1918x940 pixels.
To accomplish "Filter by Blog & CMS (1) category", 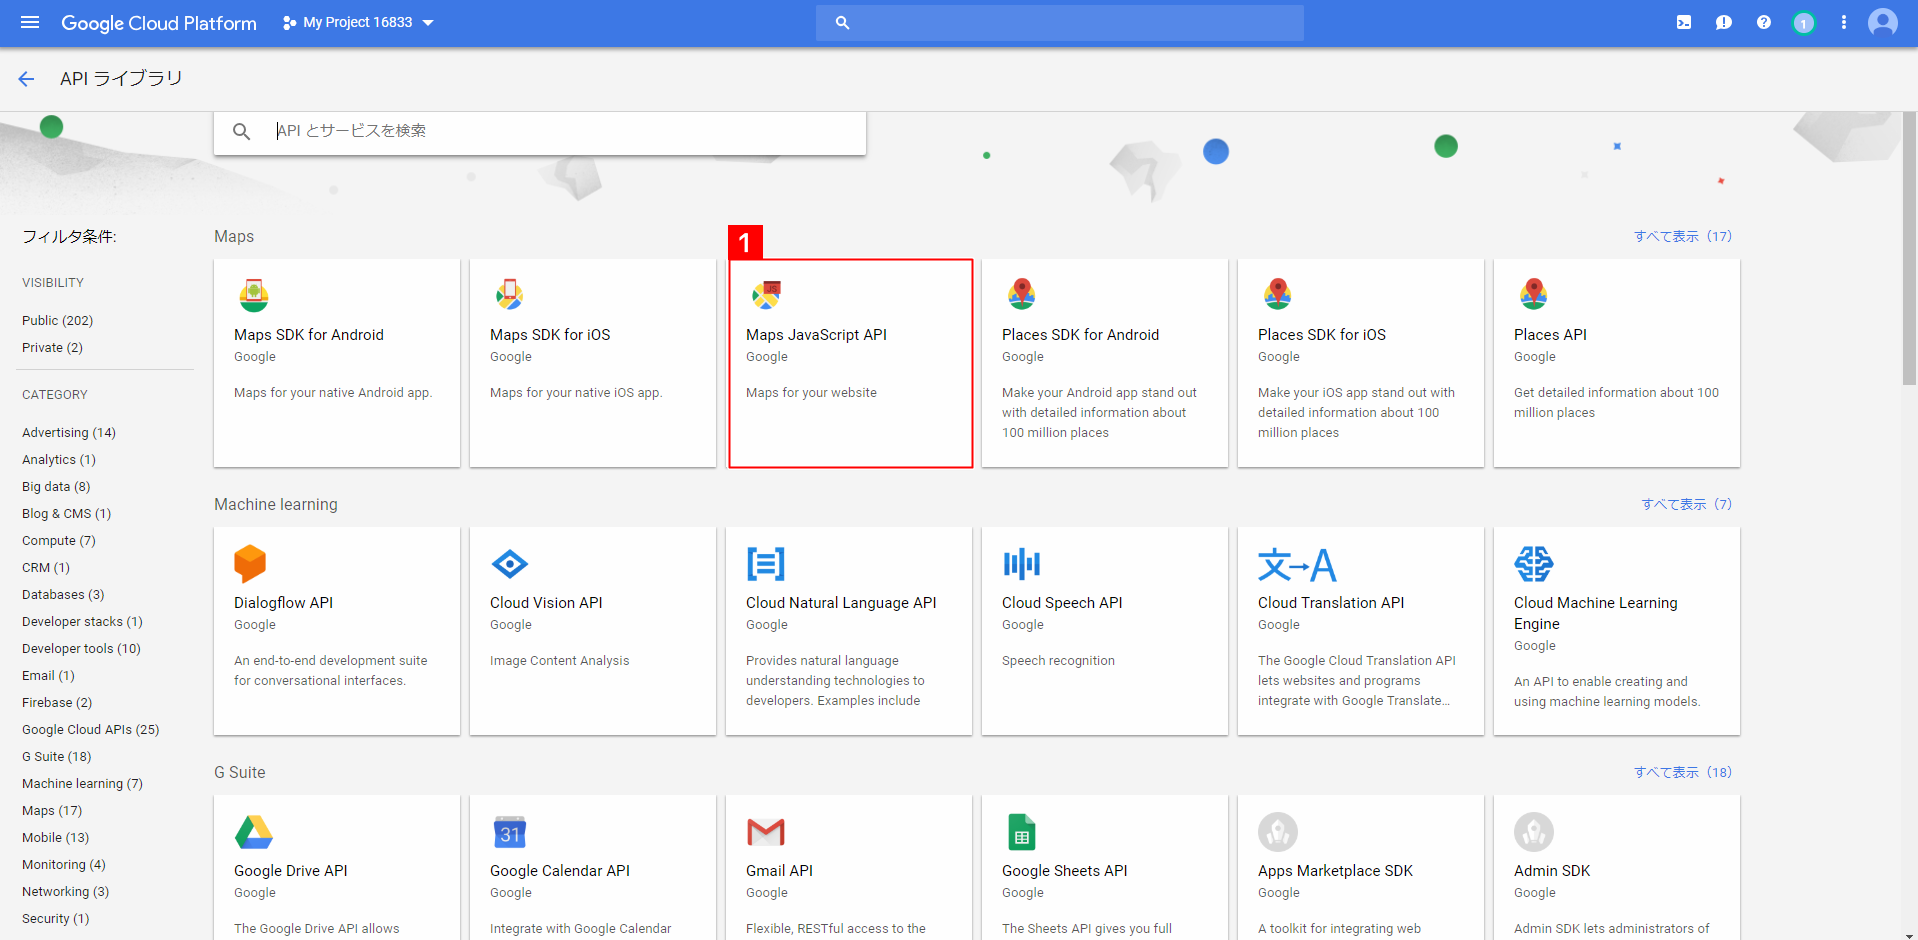I will [x=67, y=514].
